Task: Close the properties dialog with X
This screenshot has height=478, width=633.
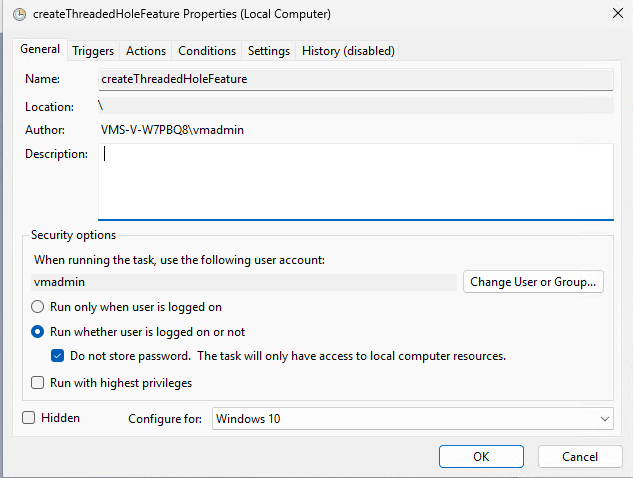Action: tap(618, 13)
